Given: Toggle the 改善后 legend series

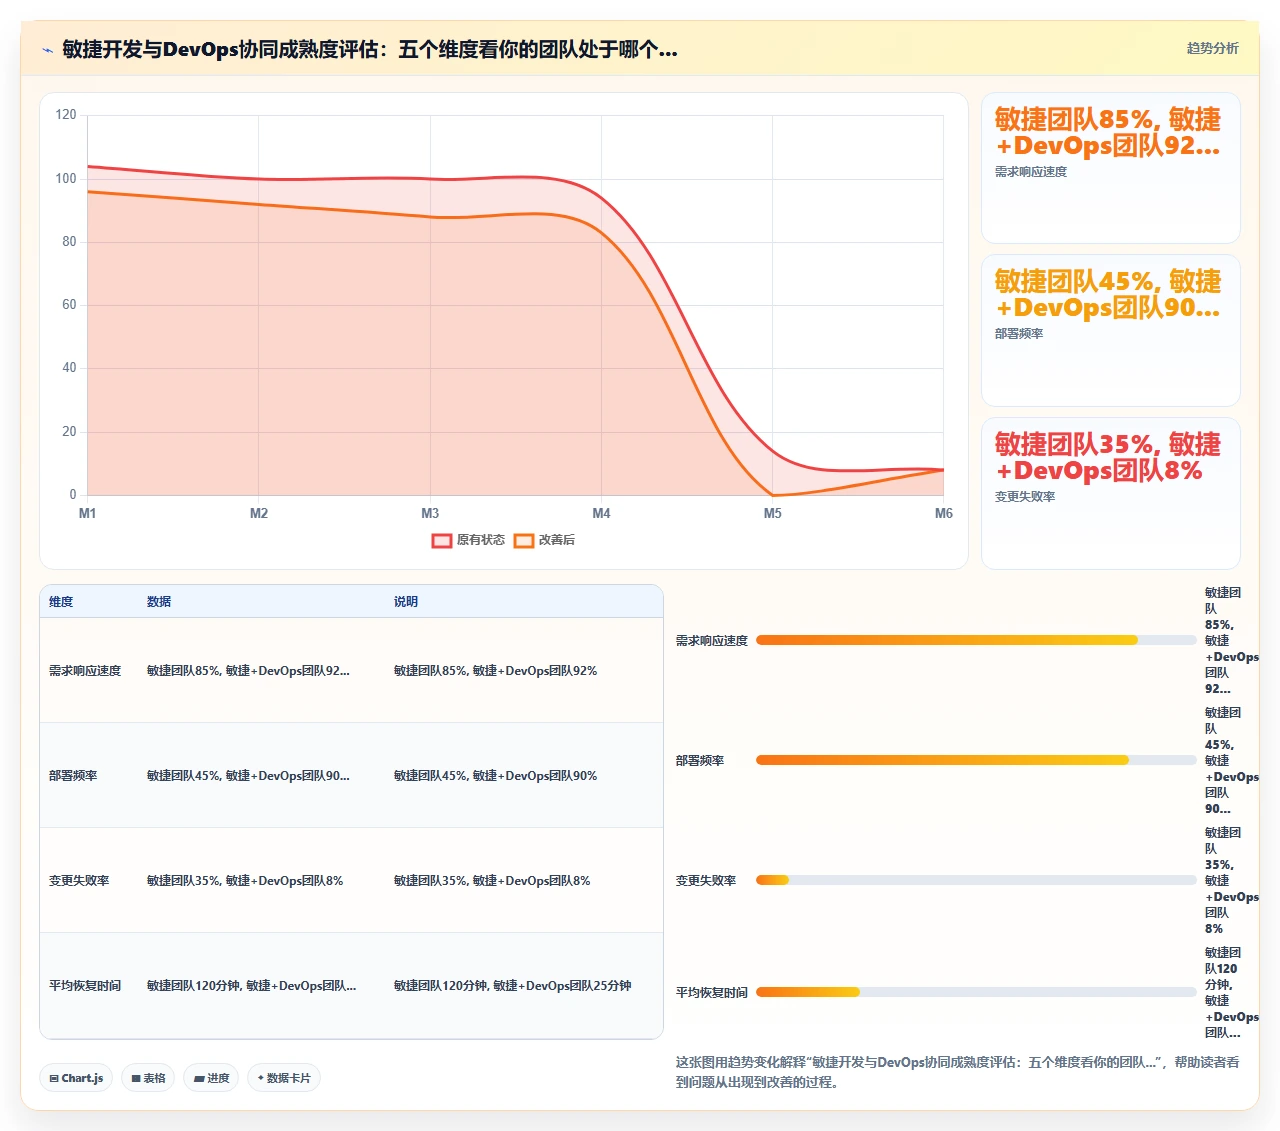Looking at the screenshot, I should click(544, 540).
